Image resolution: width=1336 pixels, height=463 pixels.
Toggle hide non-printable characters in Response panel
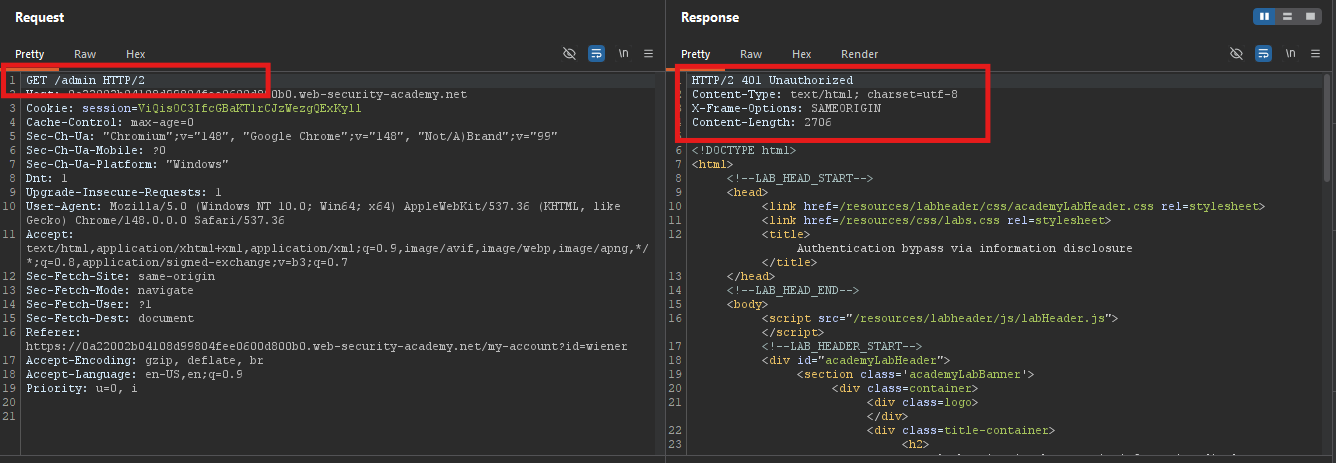click(x=1236, y=54)
